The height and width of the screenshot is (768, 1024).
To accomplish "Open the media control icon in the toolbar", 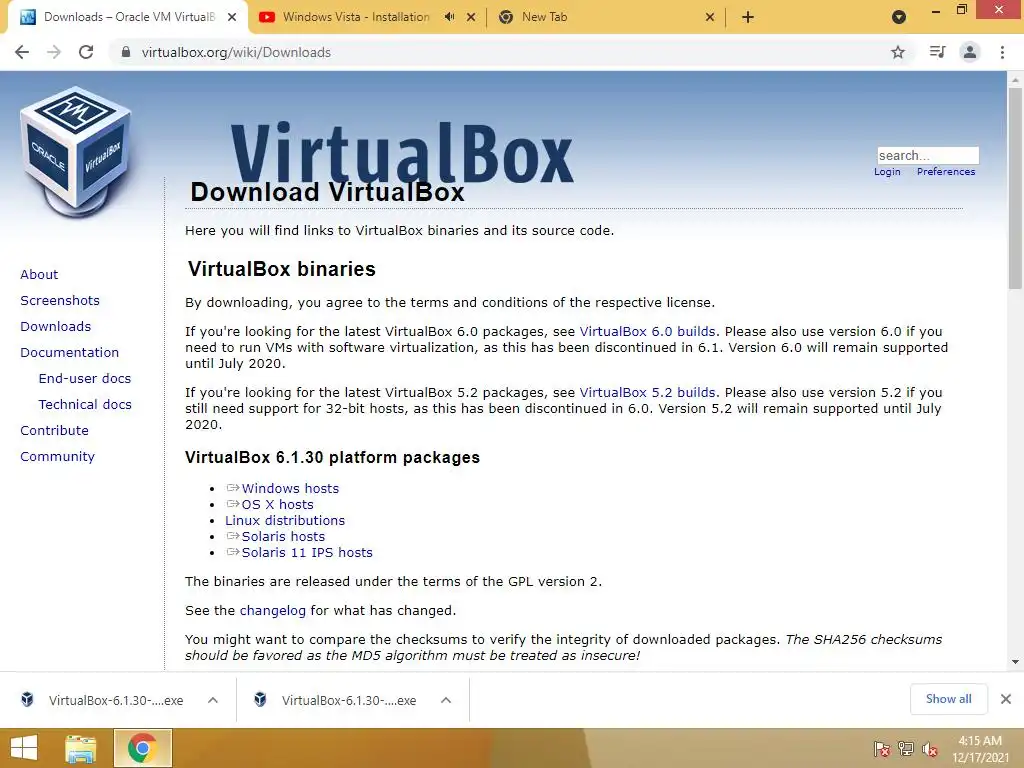I will pos(937,52).
